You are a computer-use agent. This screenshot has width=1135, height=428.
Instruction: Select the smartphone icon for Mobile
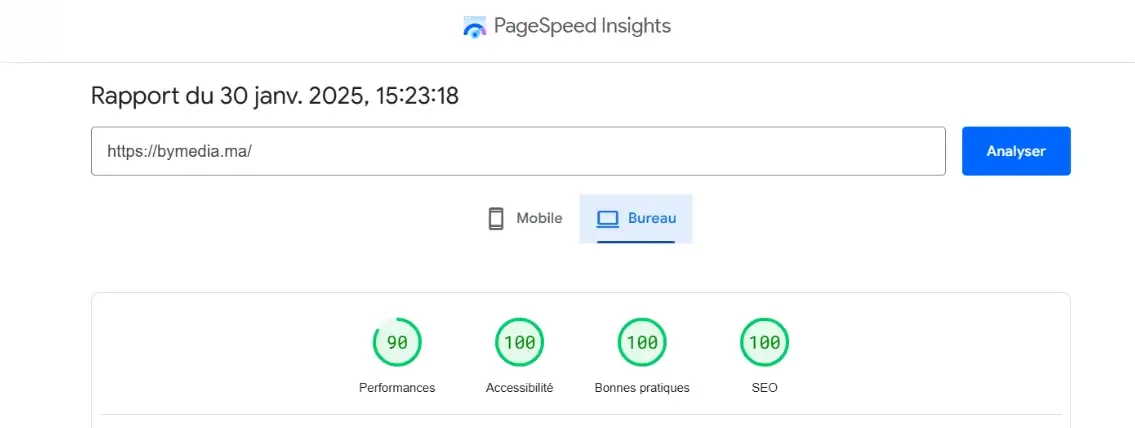coord(496,219)
